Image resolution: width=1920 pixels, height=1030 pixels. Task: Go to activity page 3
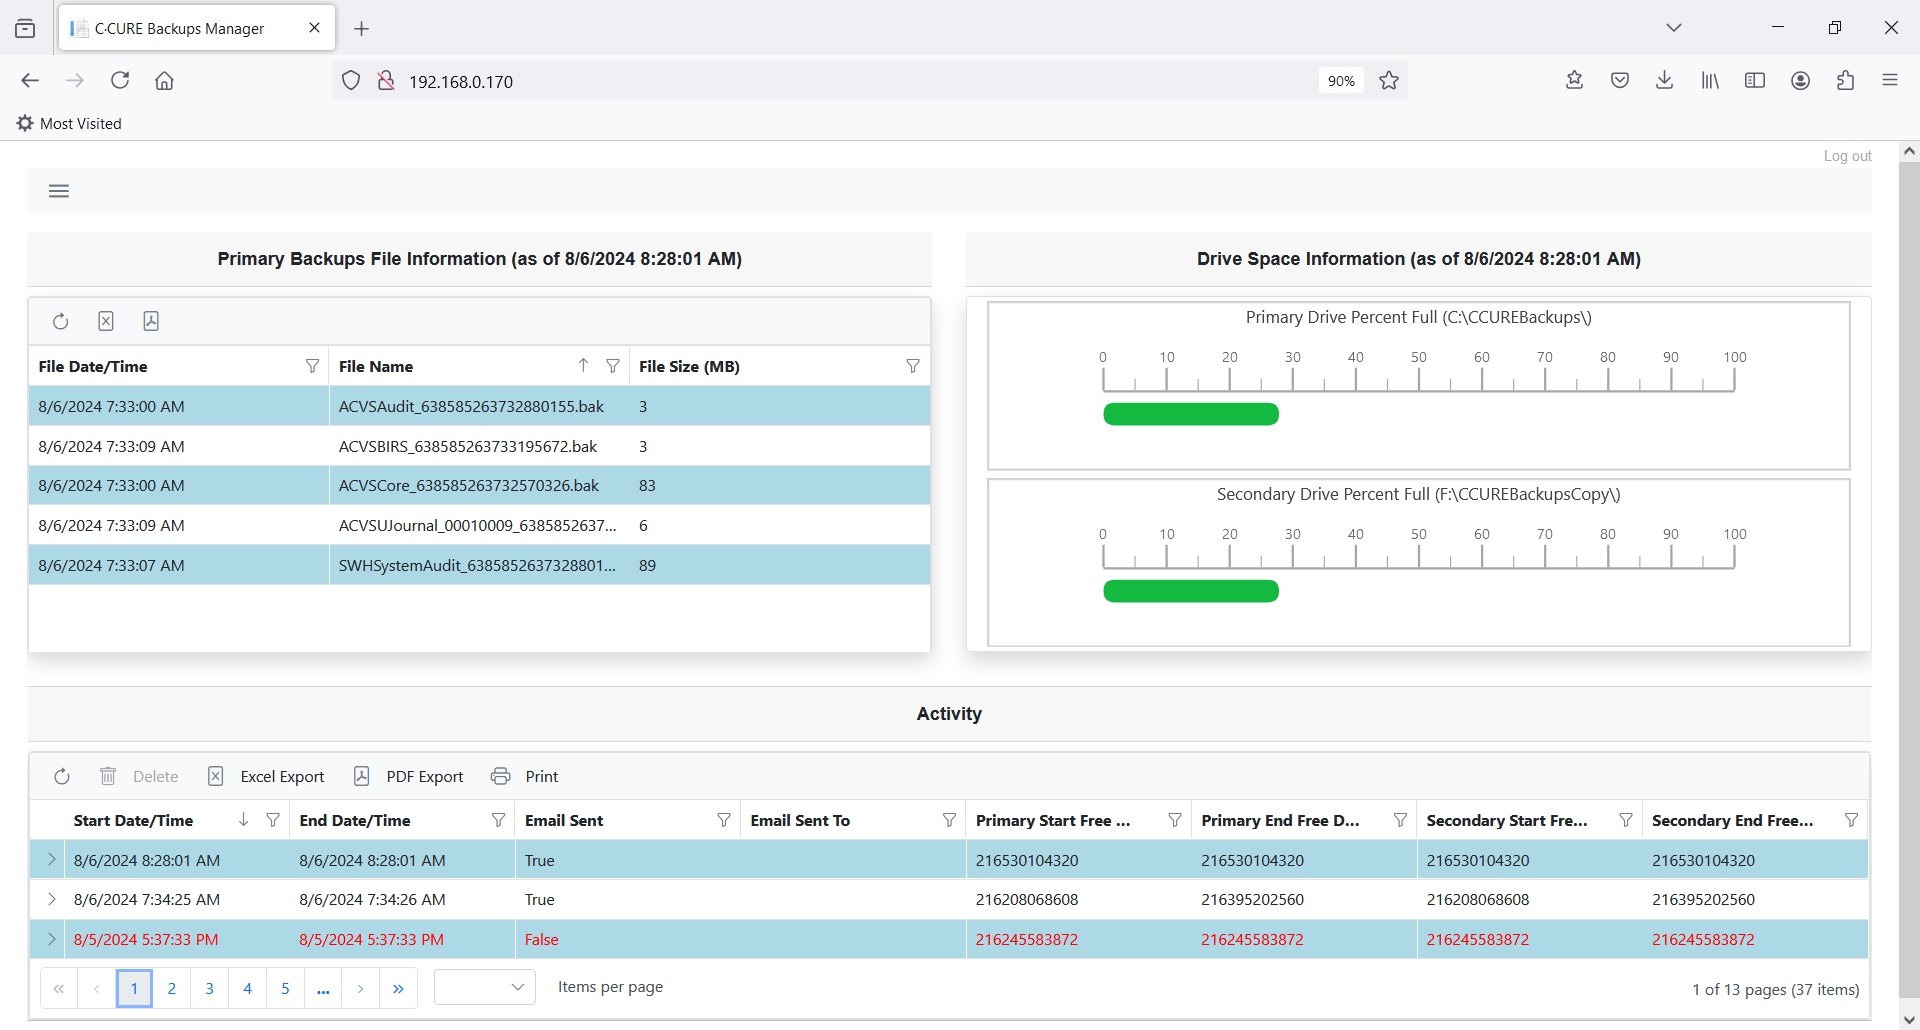(210, 988)
